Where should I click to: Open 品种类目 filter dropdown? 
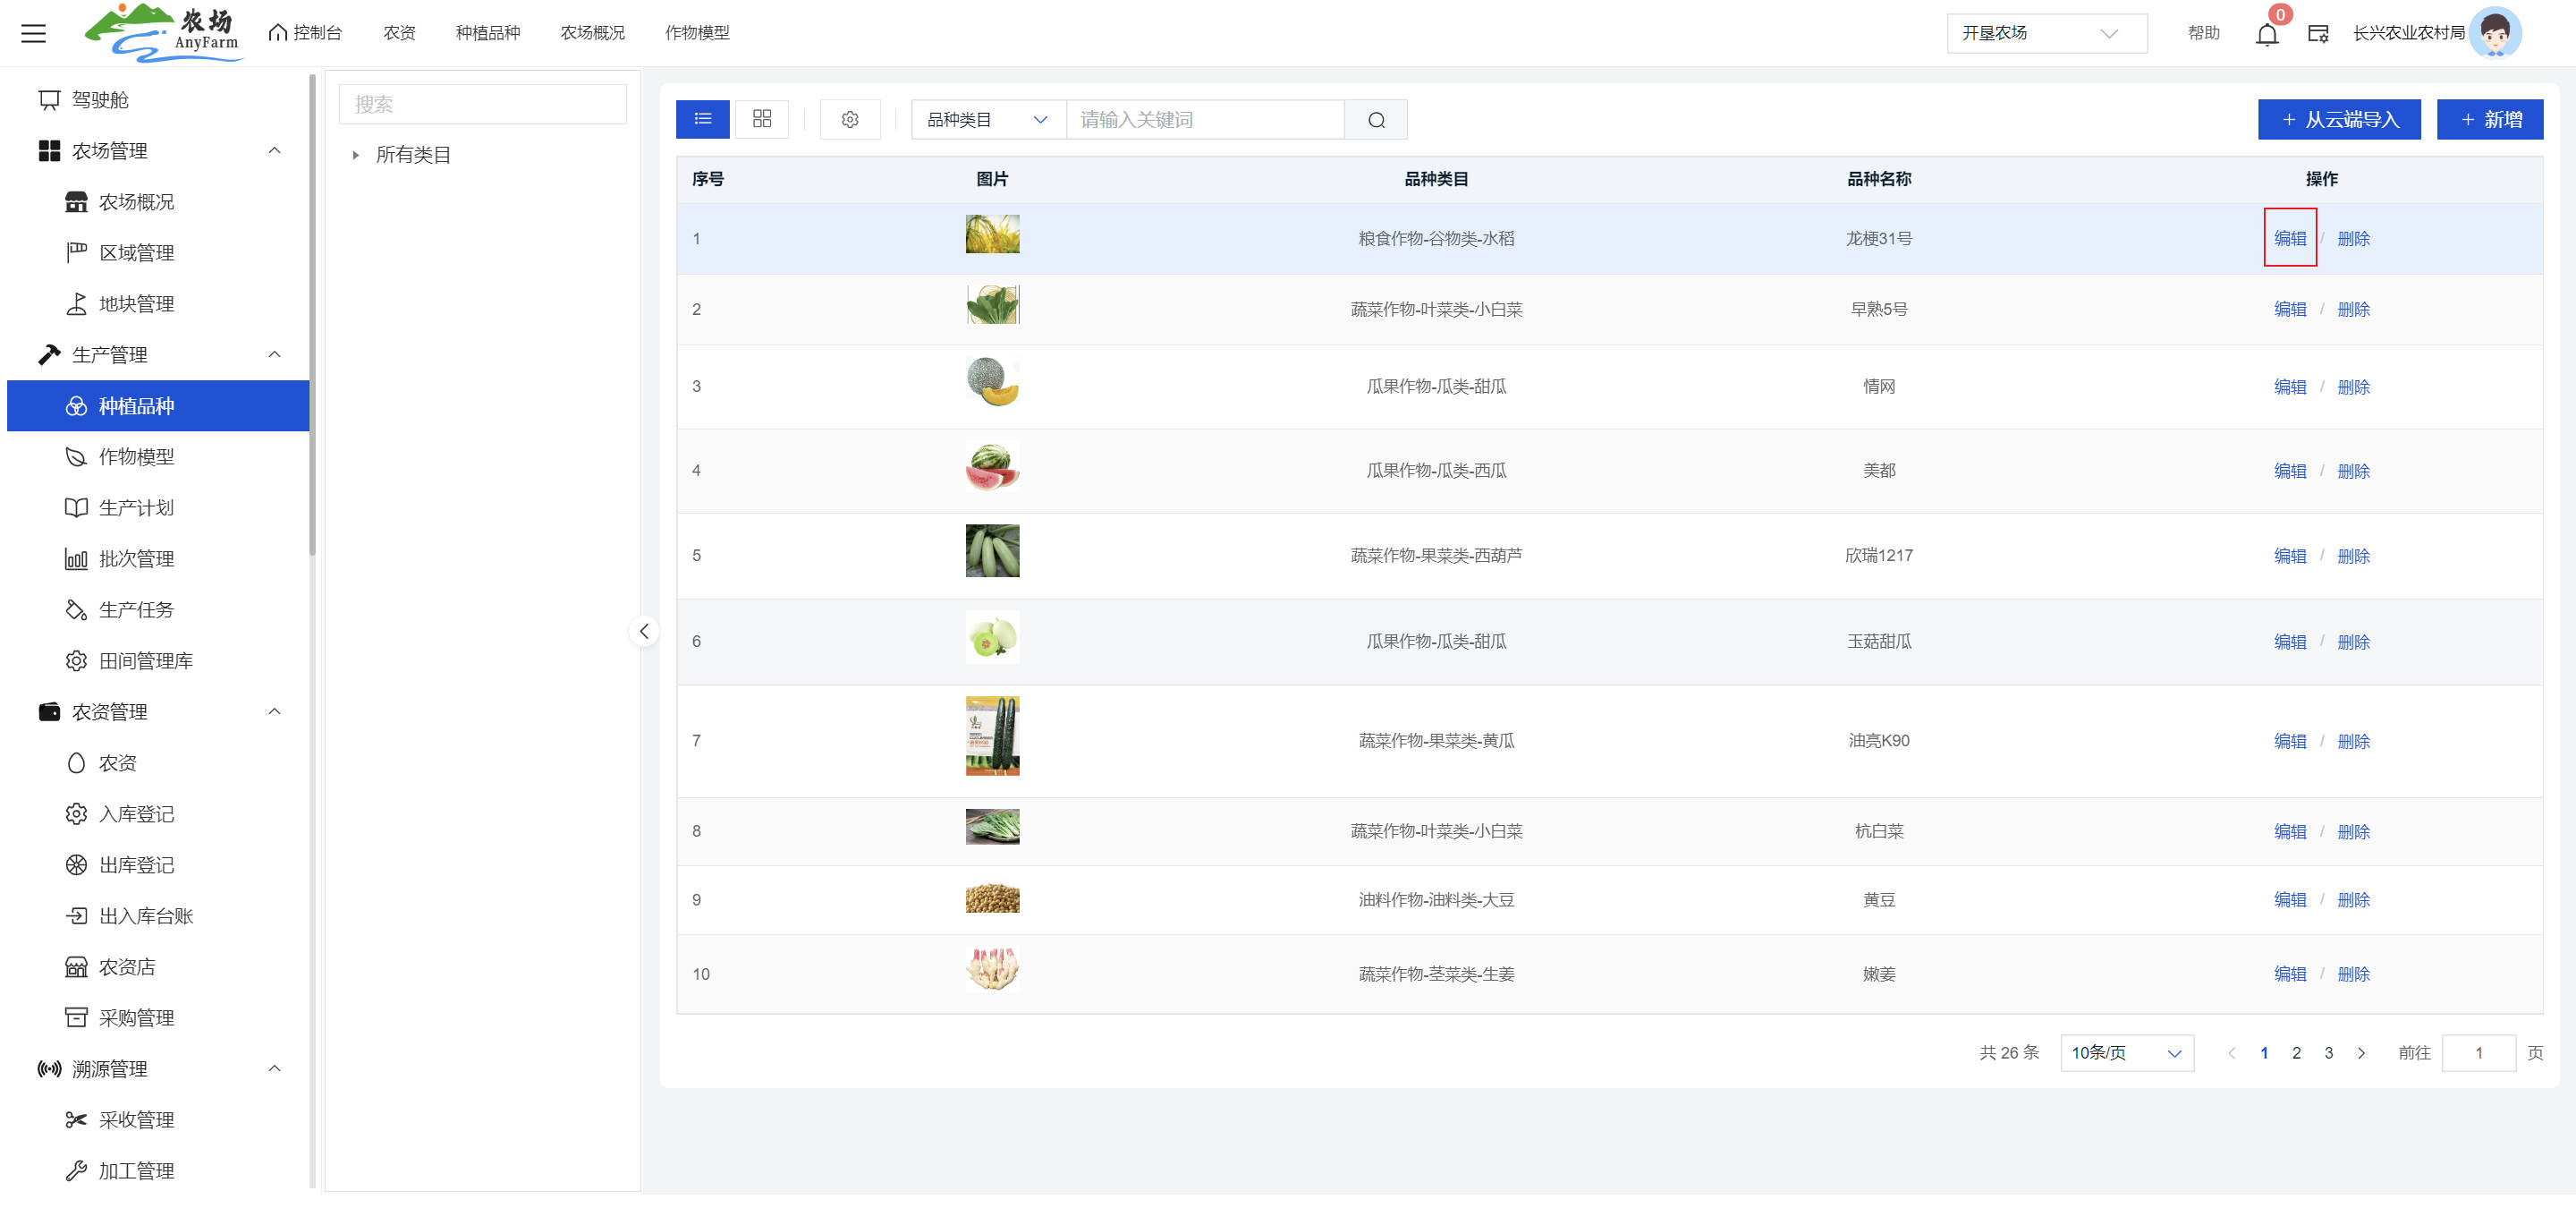point(987,120)
